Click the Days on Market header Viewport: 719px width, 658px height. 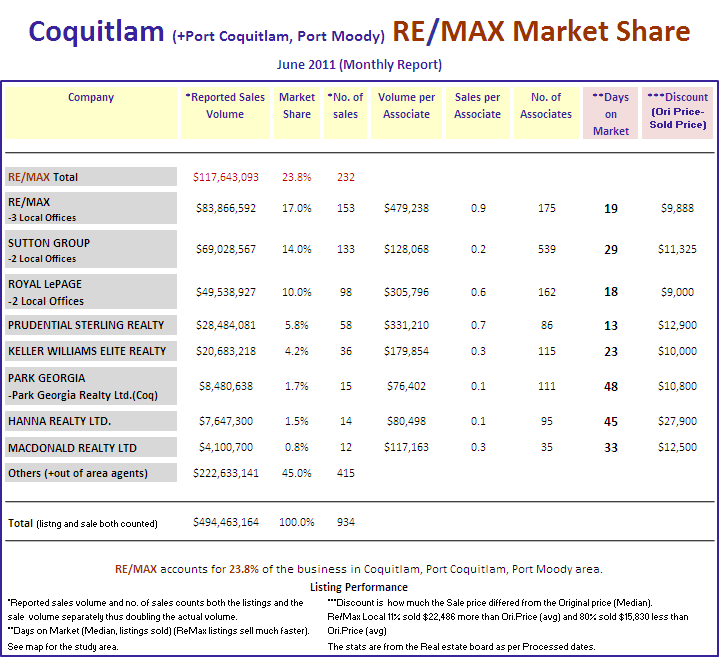(610, 114)
